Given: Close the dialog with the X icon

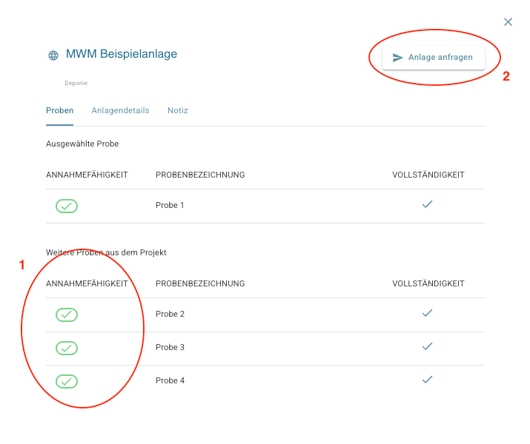Looking at the screenshot, I should (x=508, y=22).
